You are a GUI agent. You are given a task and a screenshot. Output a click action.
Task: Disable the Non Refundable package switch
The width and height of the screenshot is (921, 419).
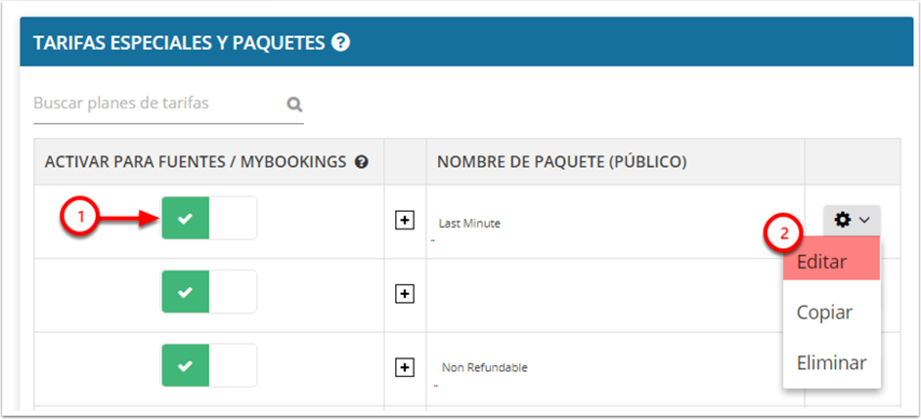pos(208,366)
